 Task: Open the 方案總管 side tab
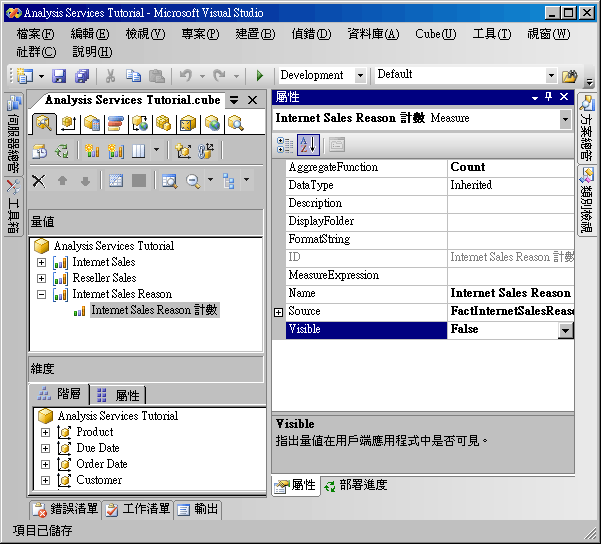tap(587, 128)
